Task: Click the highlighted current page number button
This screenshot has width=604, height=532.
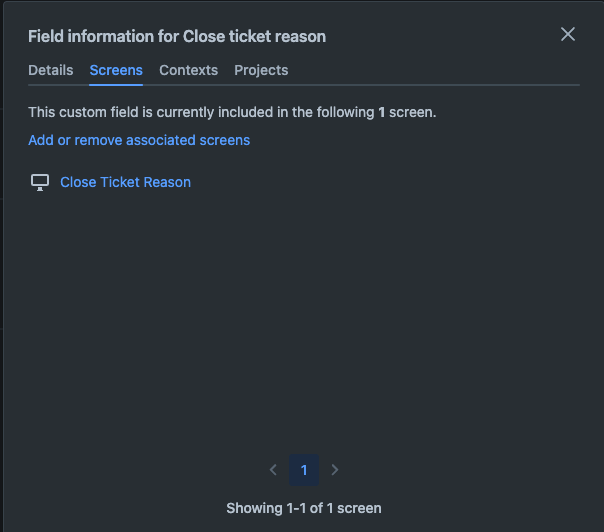Action: click(304, 470)
